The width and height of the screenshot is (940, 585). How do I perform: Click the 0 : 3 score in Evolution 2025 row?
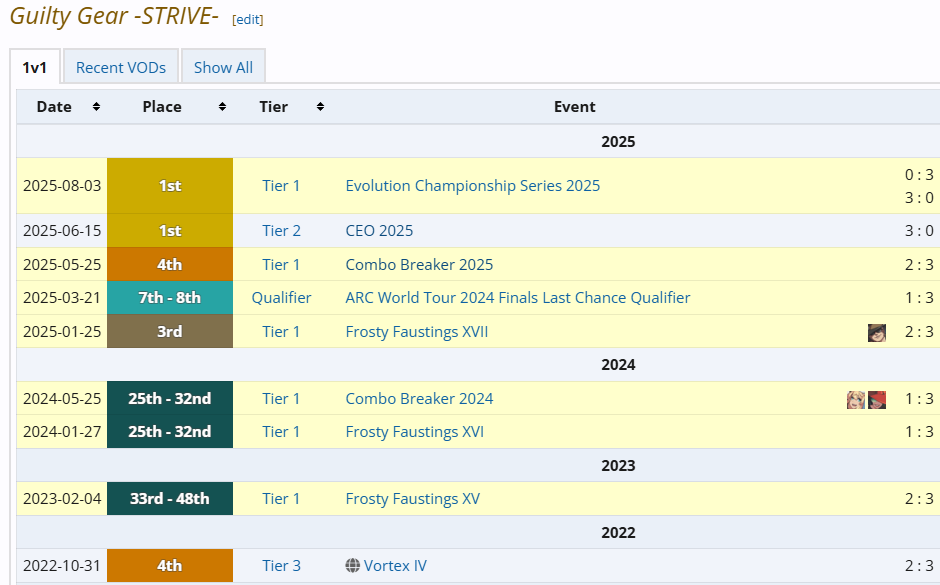click(919, 174)
